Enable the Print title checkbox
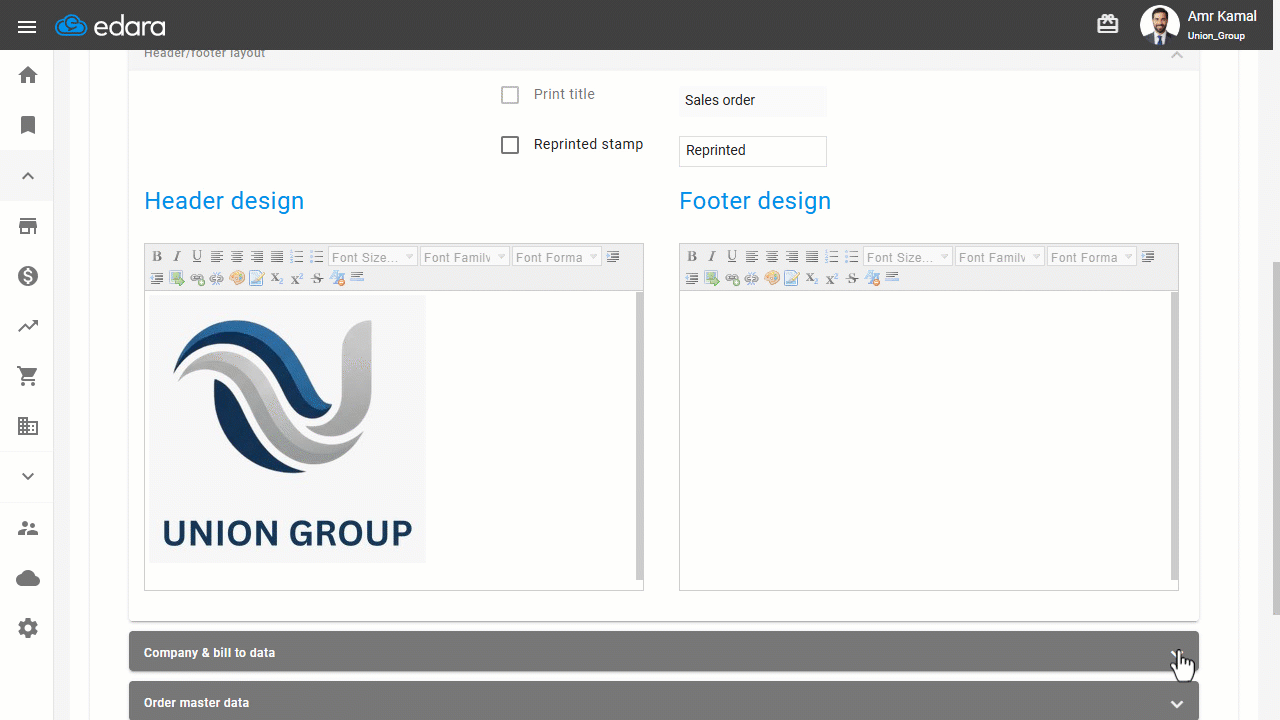This screenshot has height=720, width=1280. tap(510, 95)
